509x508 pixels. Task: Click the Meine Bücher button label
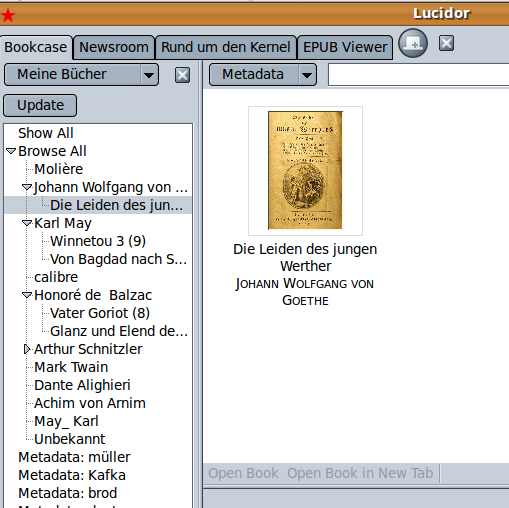pyautogui.click(x=62, y=74)
